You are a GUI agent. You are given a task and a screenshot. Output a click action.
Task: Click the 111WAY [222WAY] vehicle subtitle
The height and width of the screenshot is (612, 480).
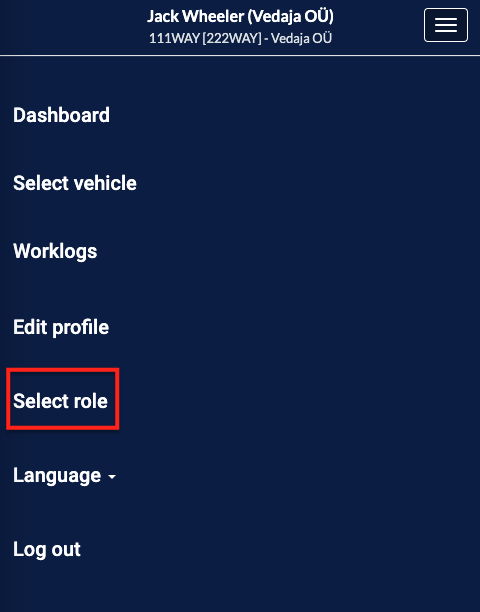[240, 38]
